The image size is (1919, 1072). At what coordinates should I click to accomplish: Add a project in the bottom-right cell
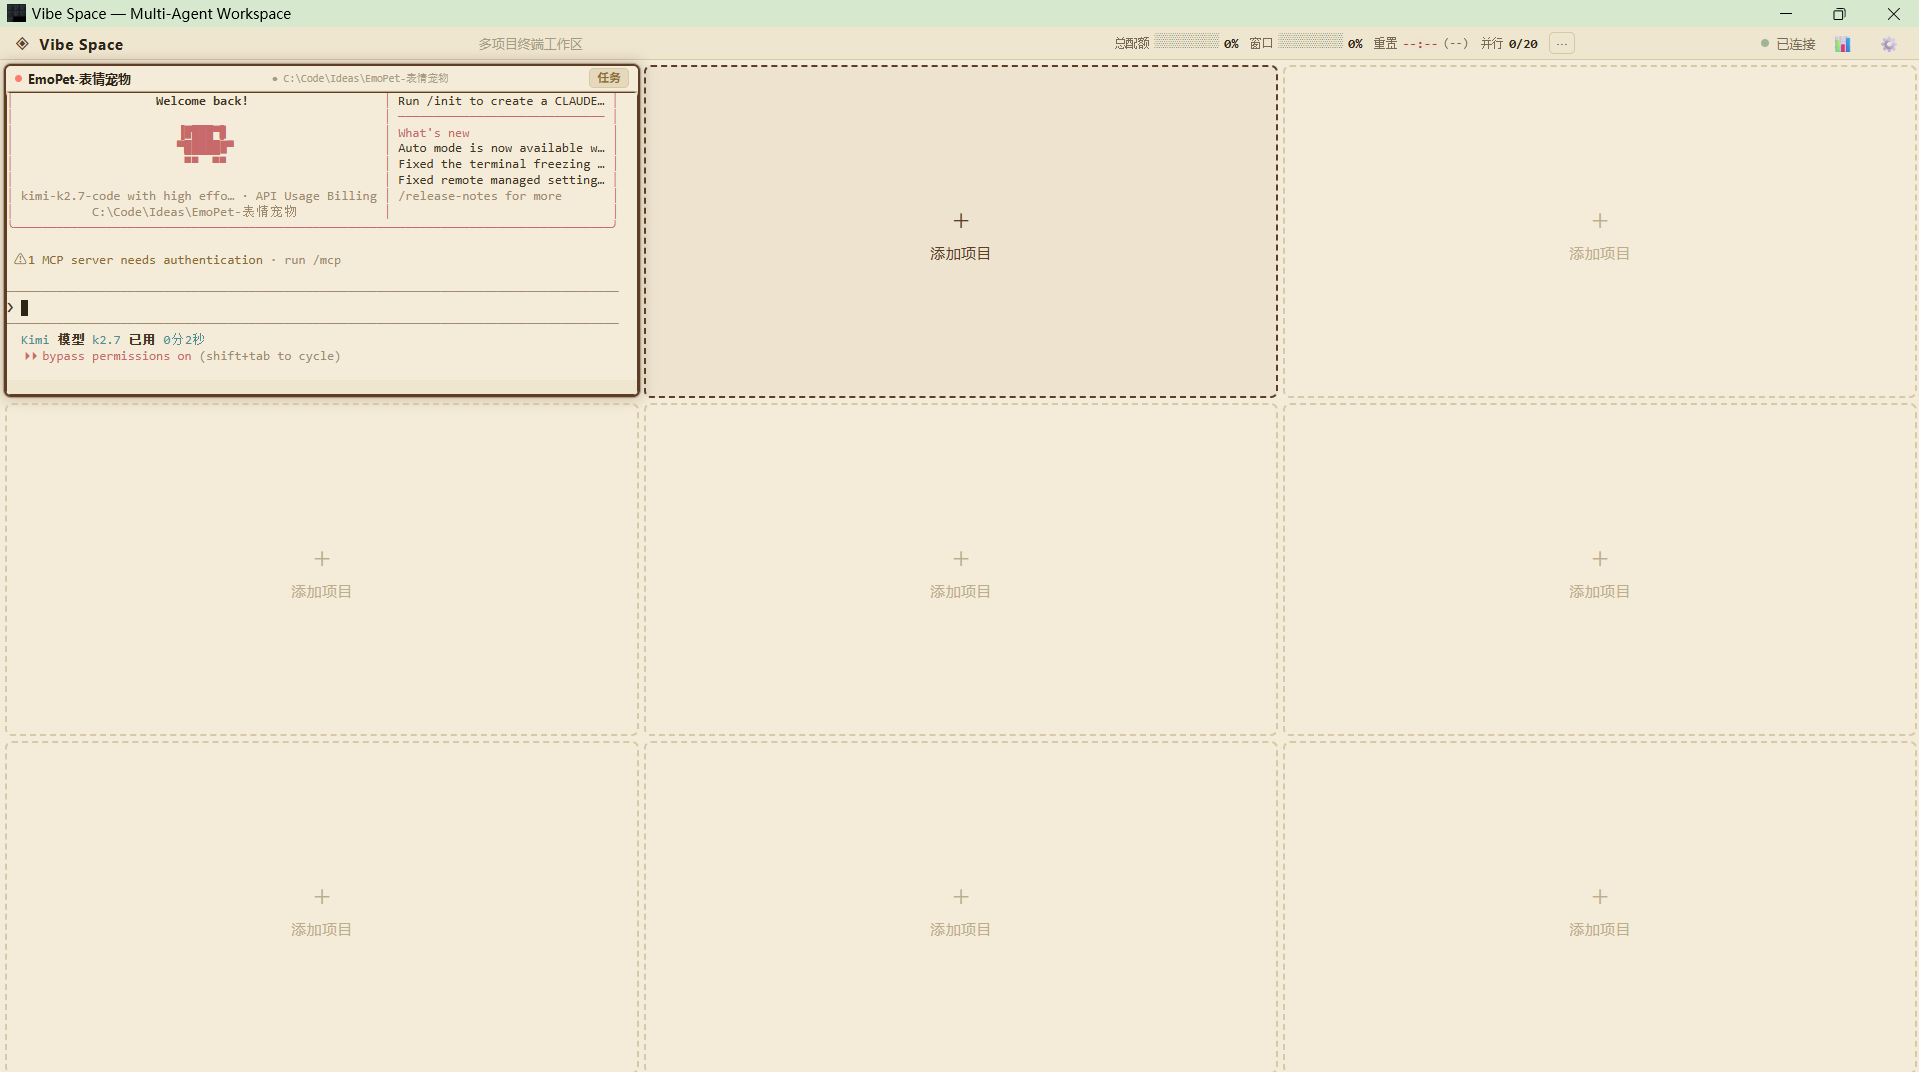[1599, 908]
